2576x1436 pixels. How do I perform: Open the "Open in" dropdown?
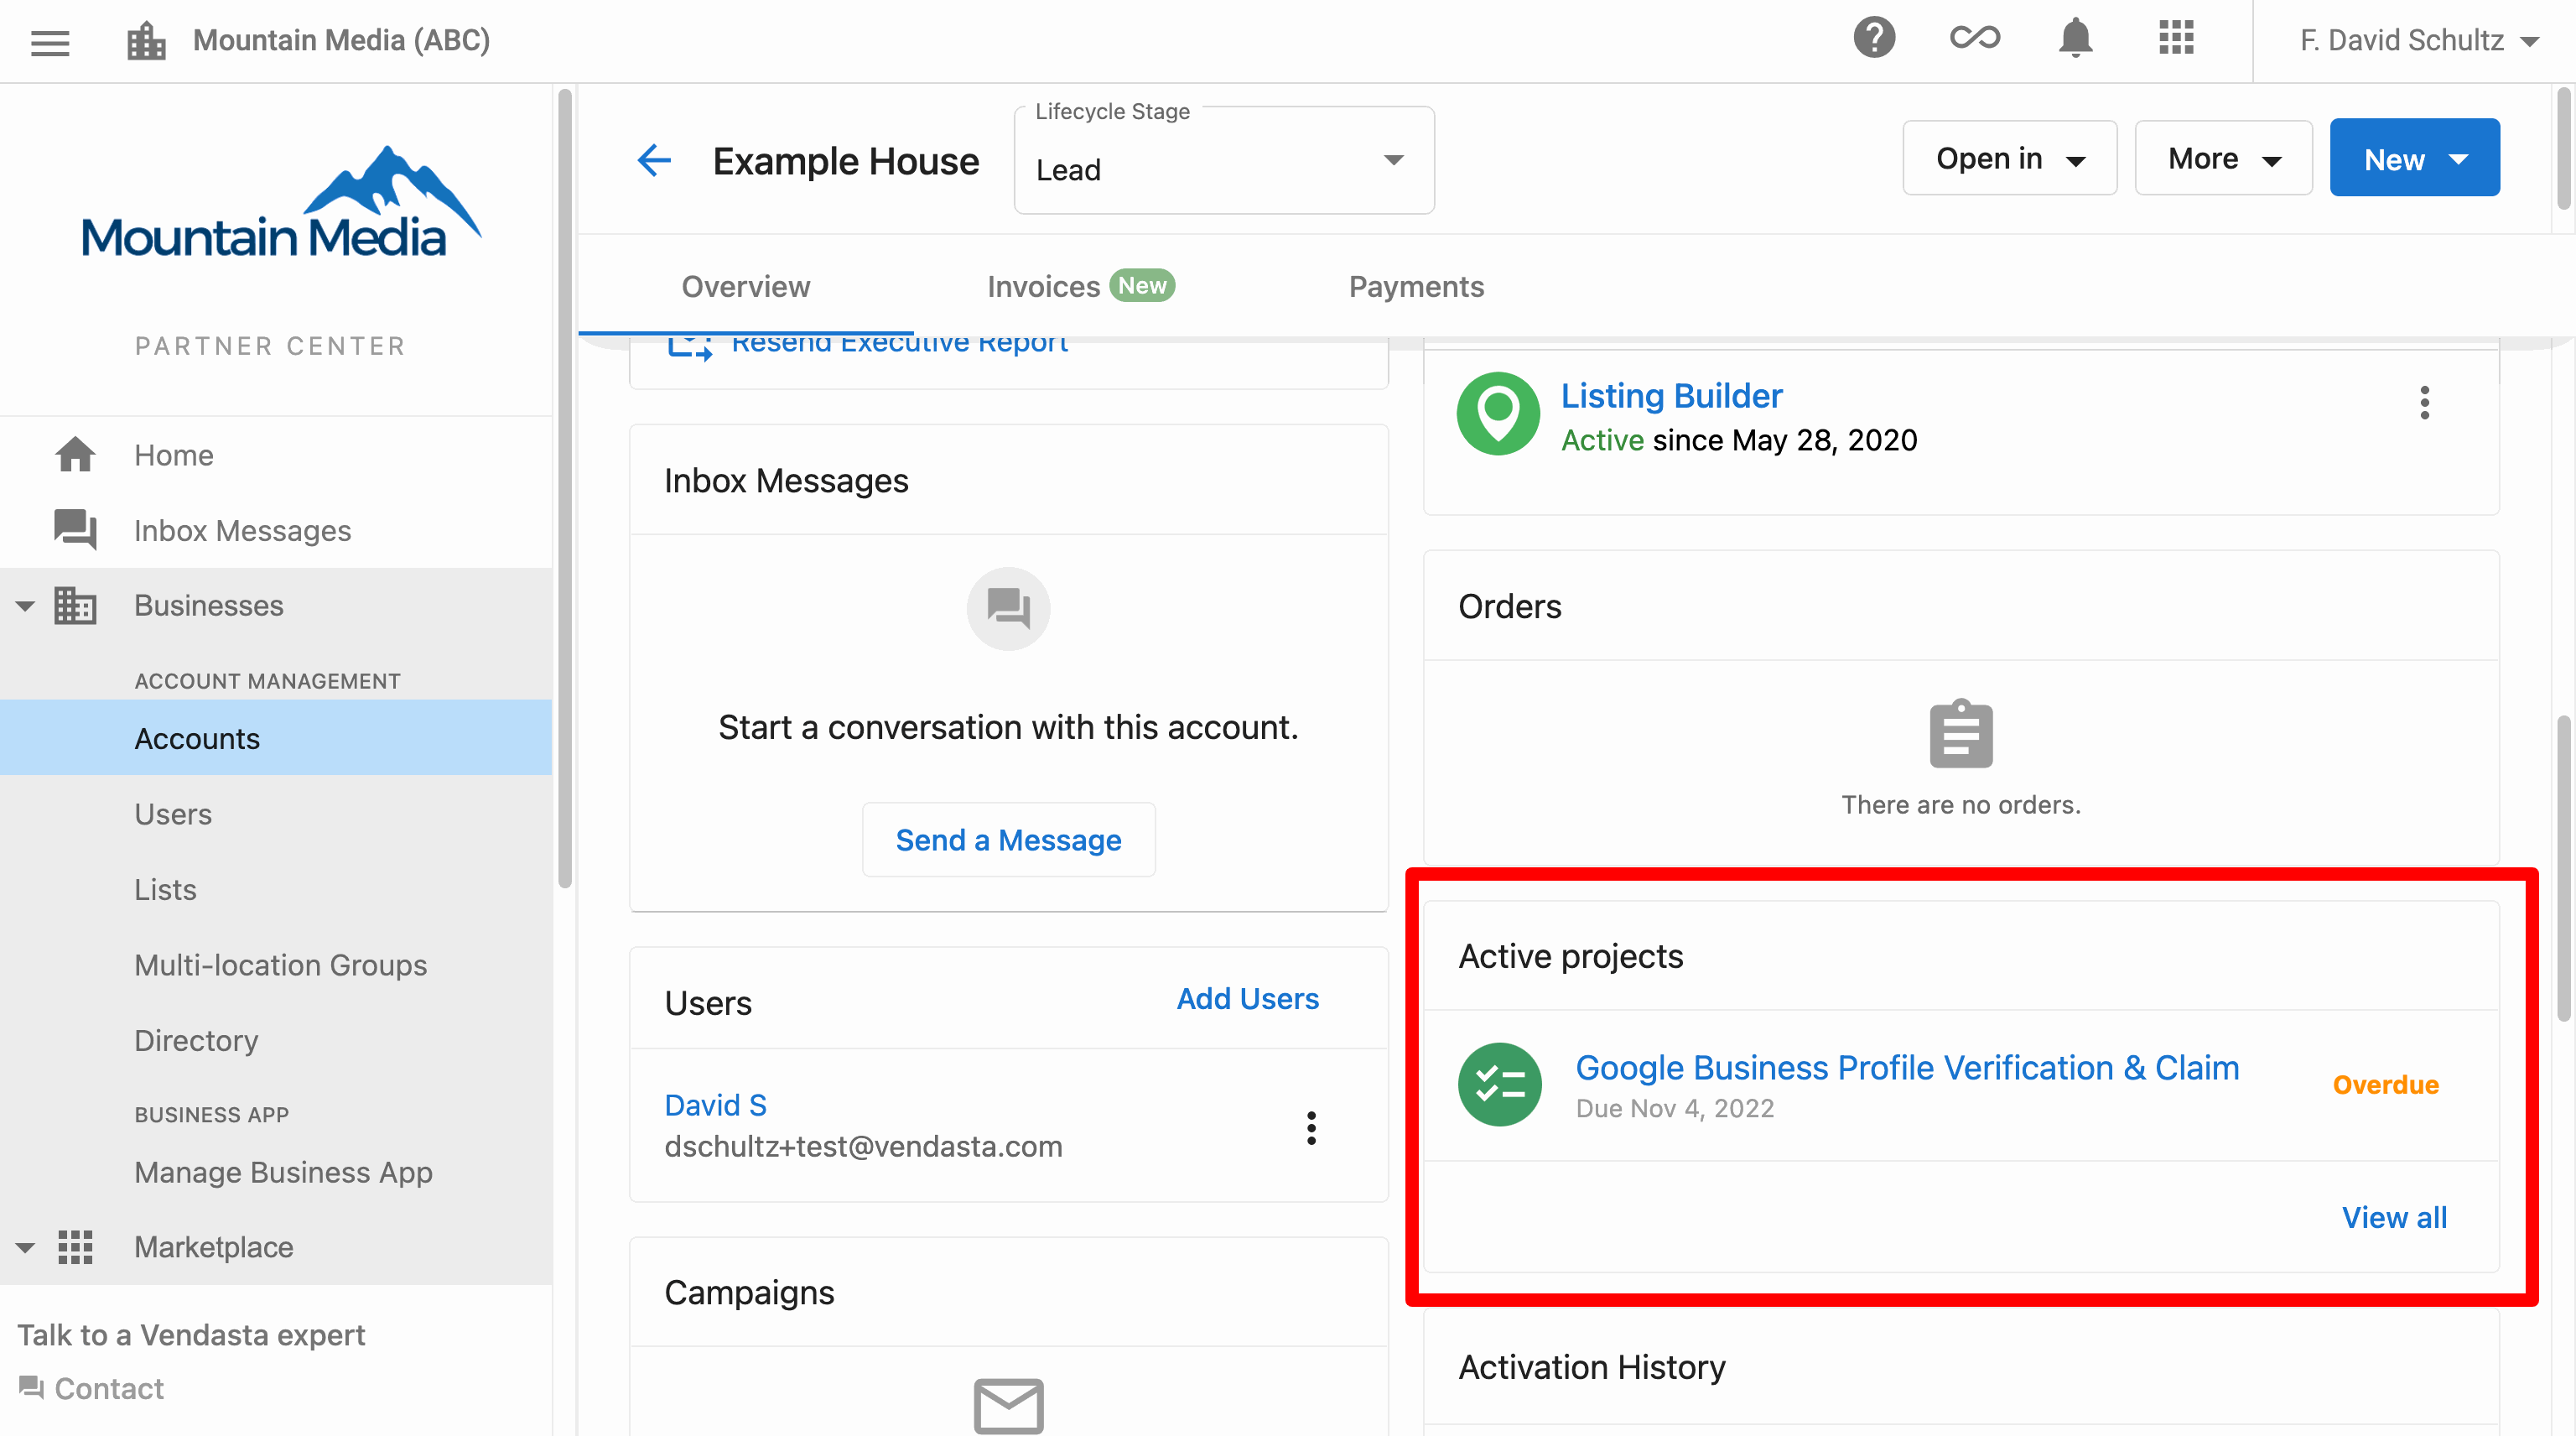point(2009,158)
